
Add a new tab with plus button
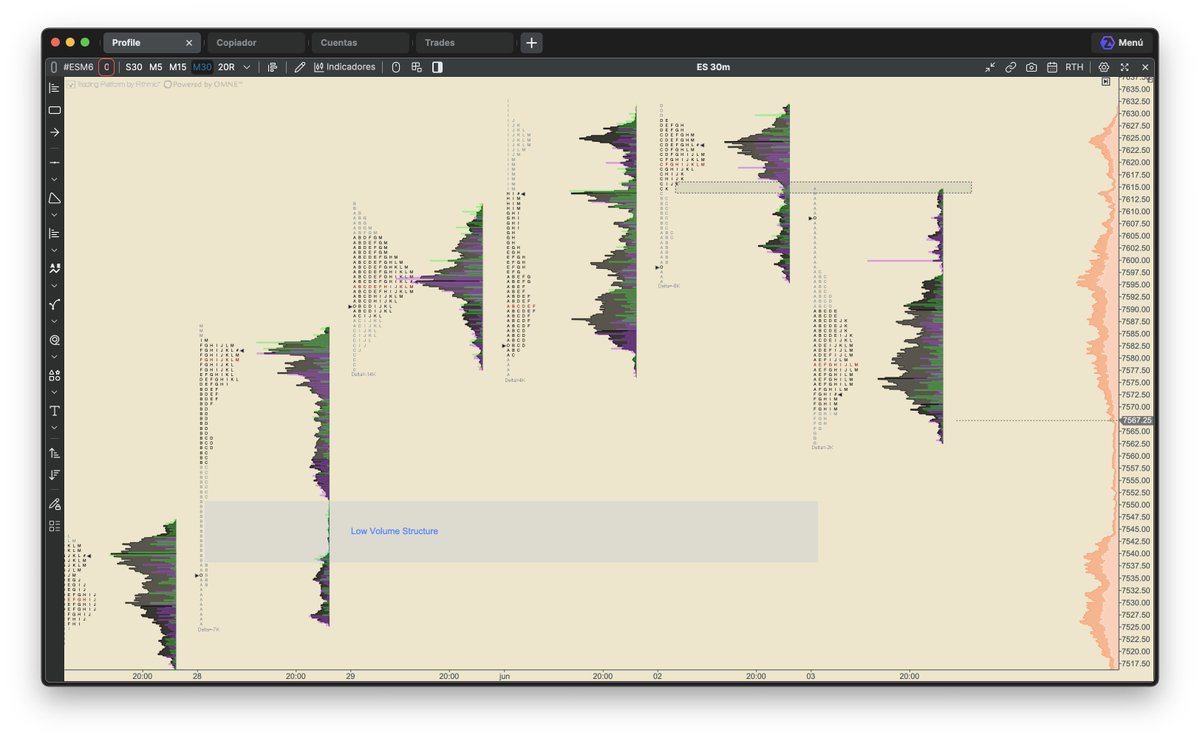[x=532, y=43]
